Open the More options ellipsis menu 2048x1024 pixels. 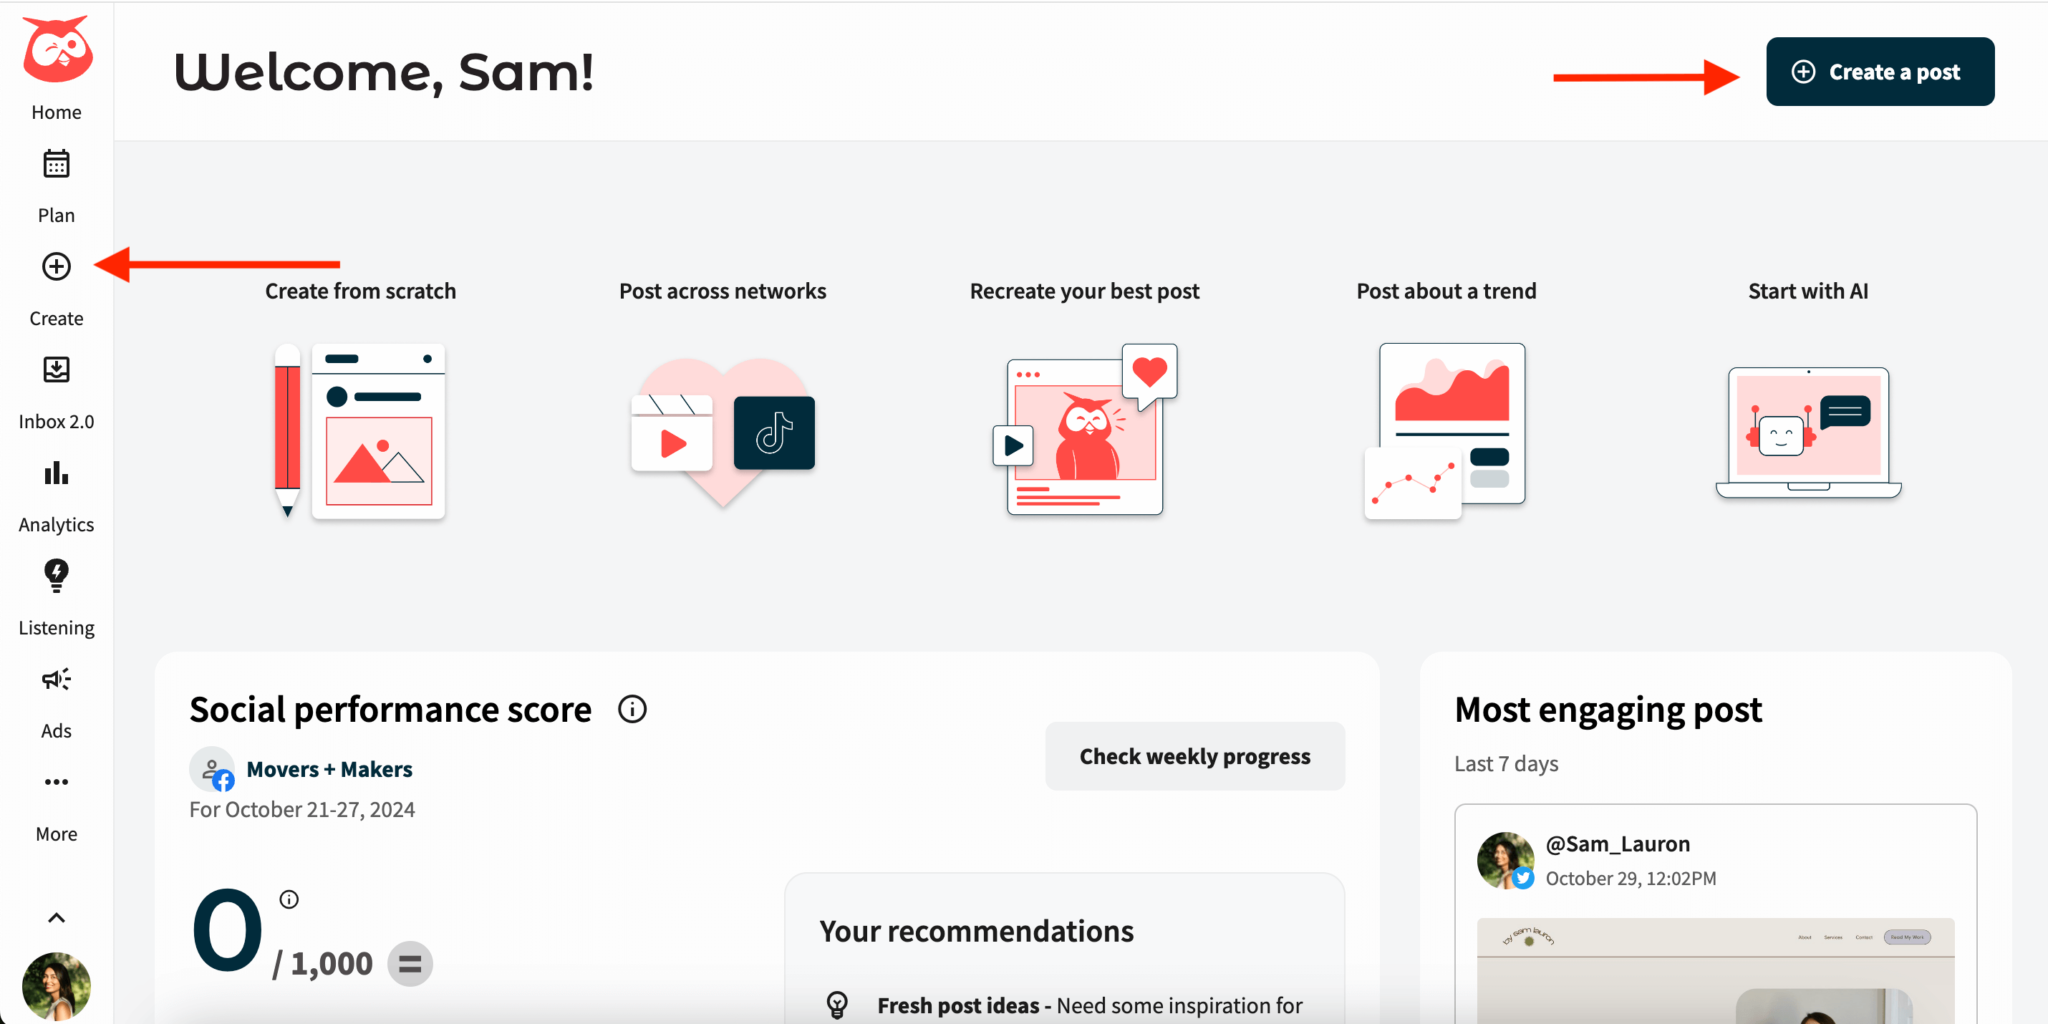coord(56,782)
